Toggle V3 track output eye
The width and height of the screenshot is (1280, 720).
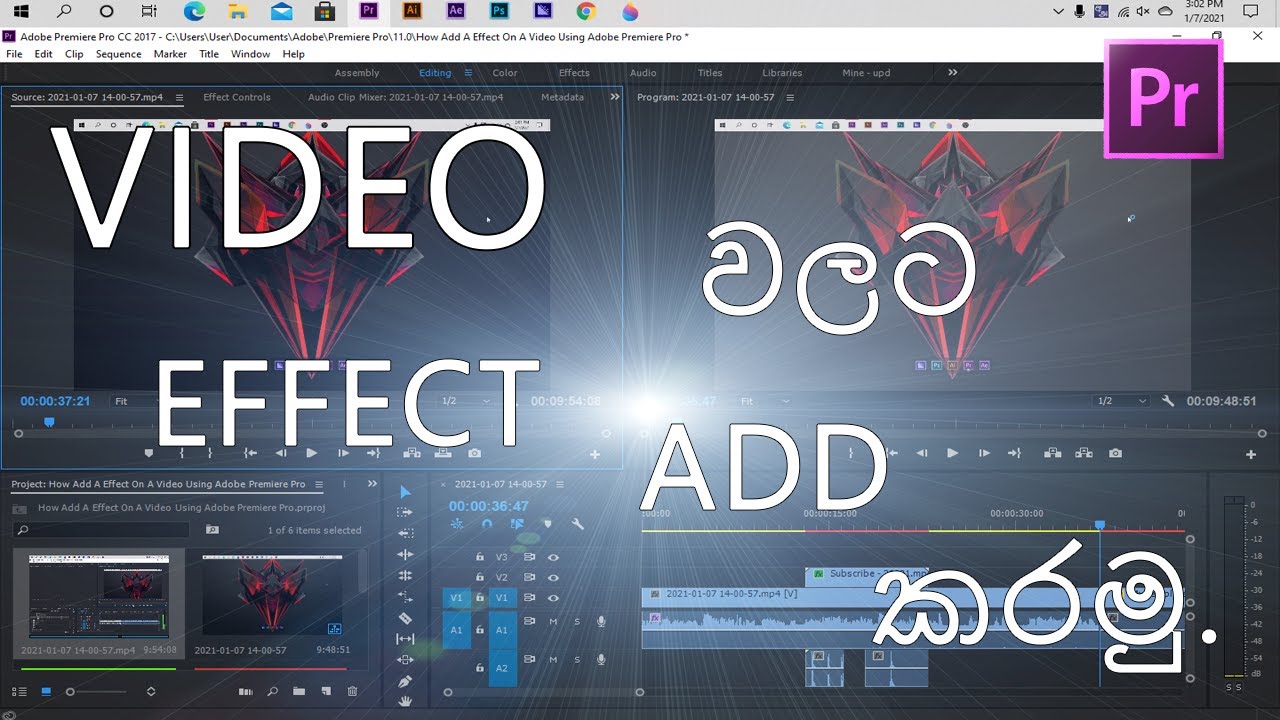coord(553,557)
